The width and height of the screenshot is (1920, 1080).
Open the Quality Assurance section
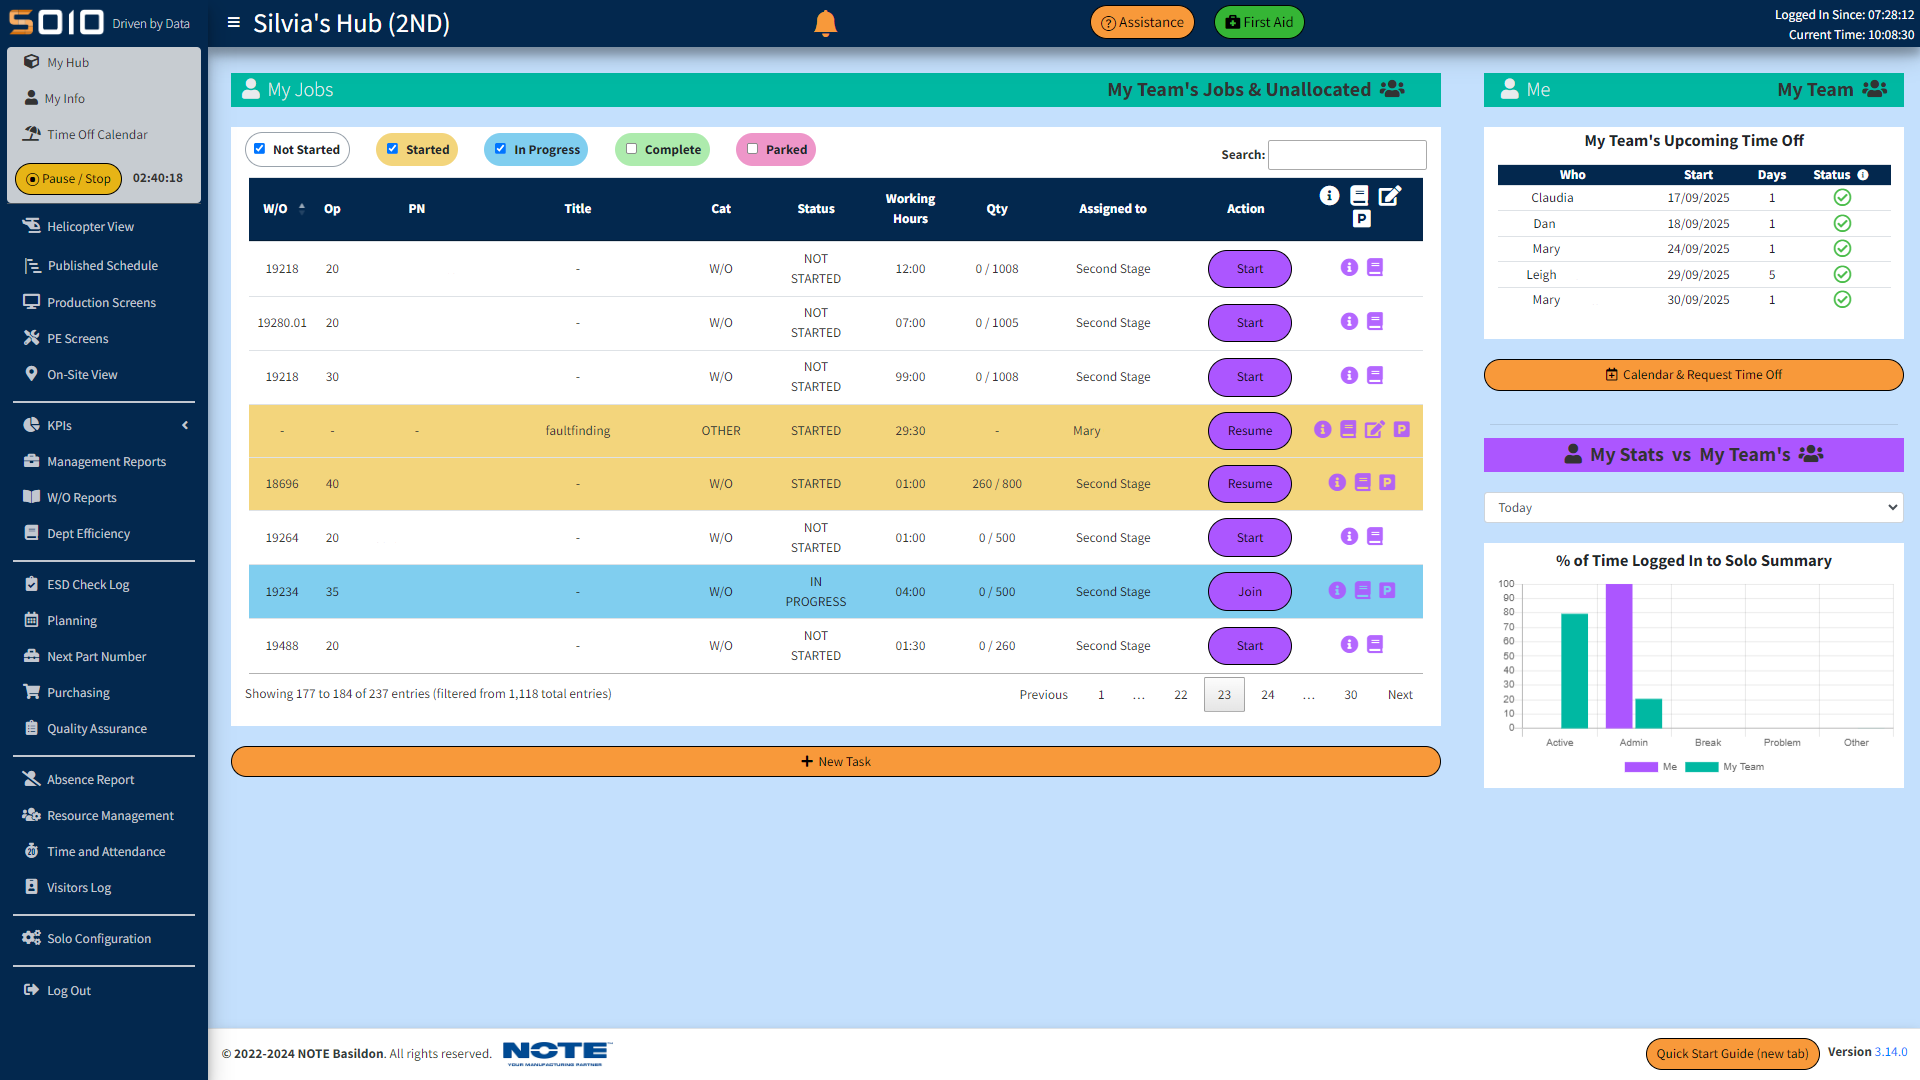(x=97, y=728)
